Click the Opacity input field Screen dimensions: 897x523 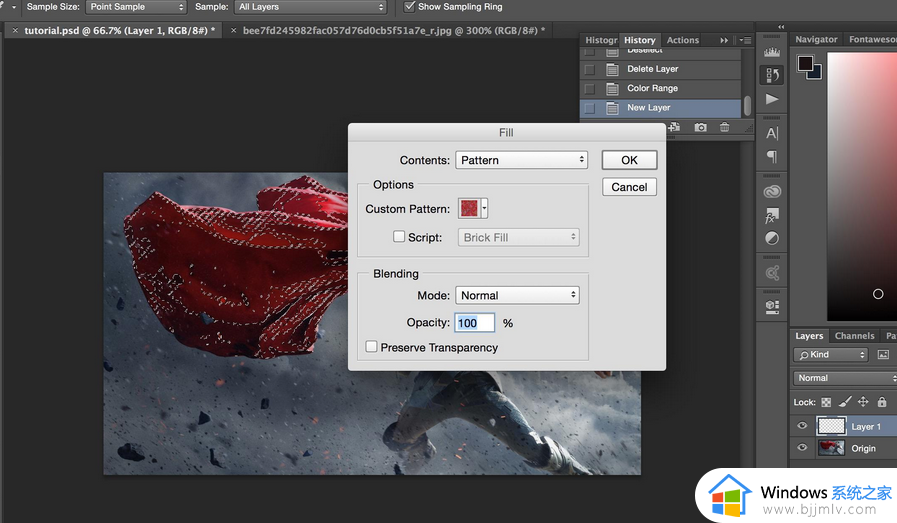(x=474, y=323)
